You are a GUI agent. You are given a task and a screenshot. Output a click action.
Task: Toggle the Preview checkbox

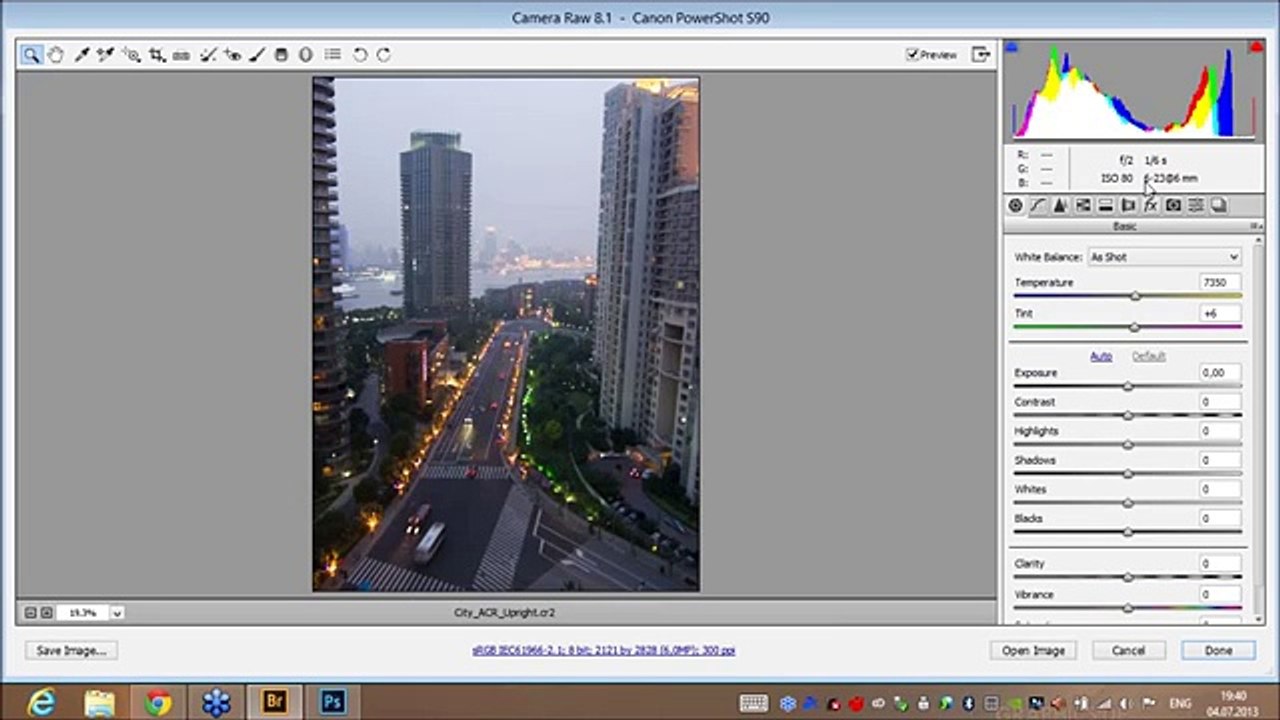[912, 55]
